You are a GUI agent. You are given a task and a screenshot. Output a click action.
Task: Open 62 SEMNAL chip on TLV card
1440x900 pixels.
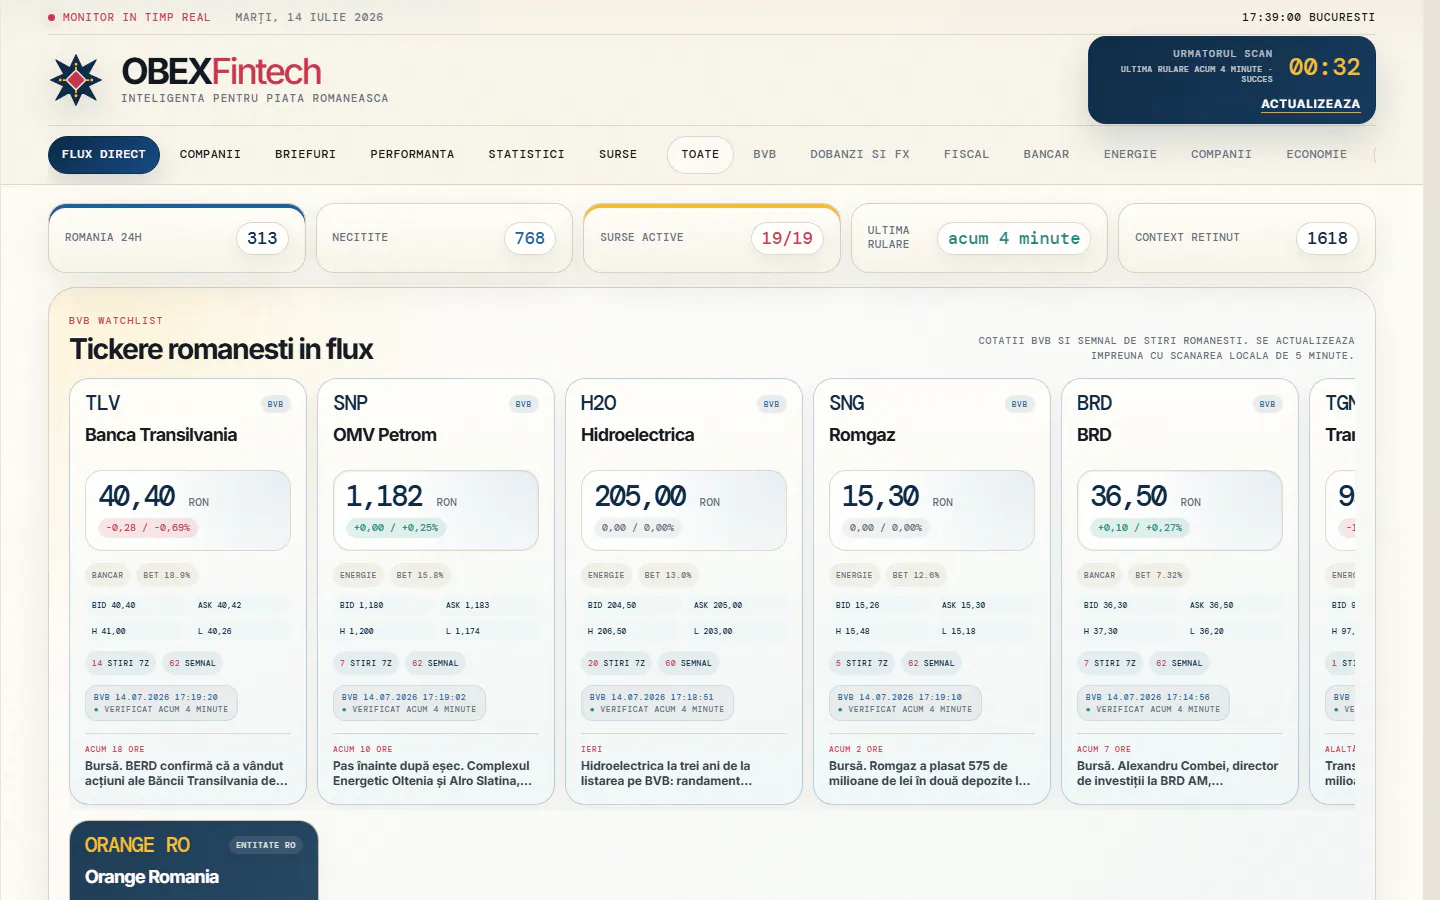point(192,663)
